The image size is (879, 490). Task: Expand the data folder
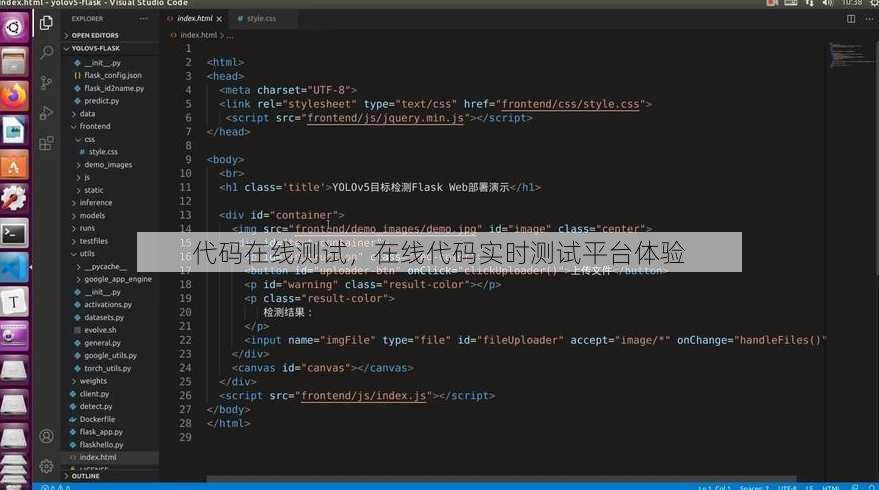(87, 114)
